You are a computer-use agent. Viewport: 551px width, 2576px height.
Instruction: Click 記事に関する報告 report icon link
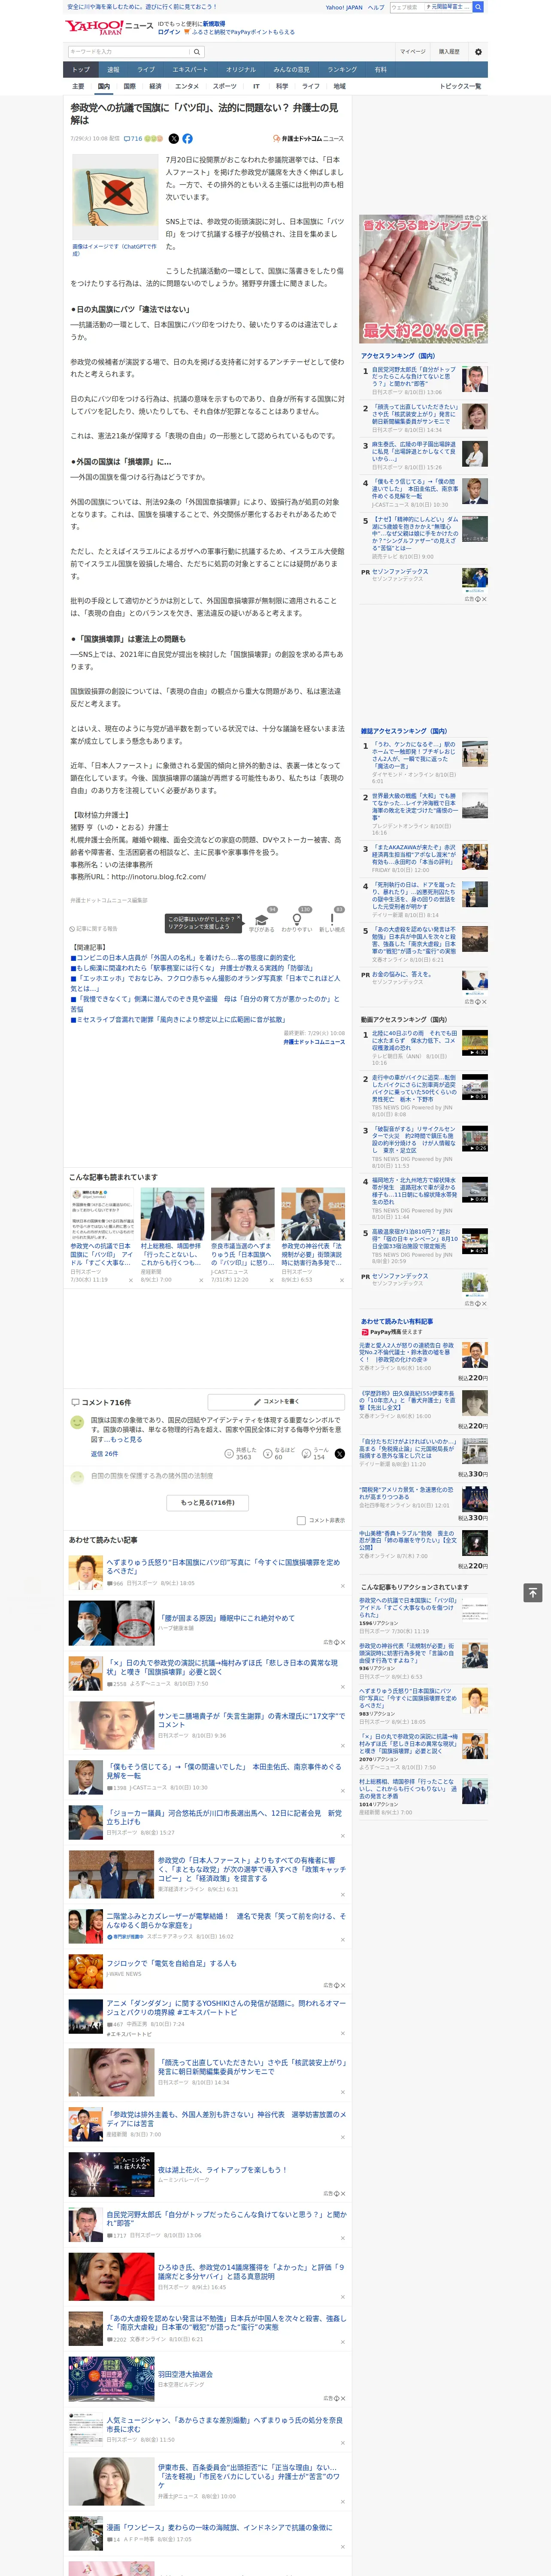click(93, 929)
